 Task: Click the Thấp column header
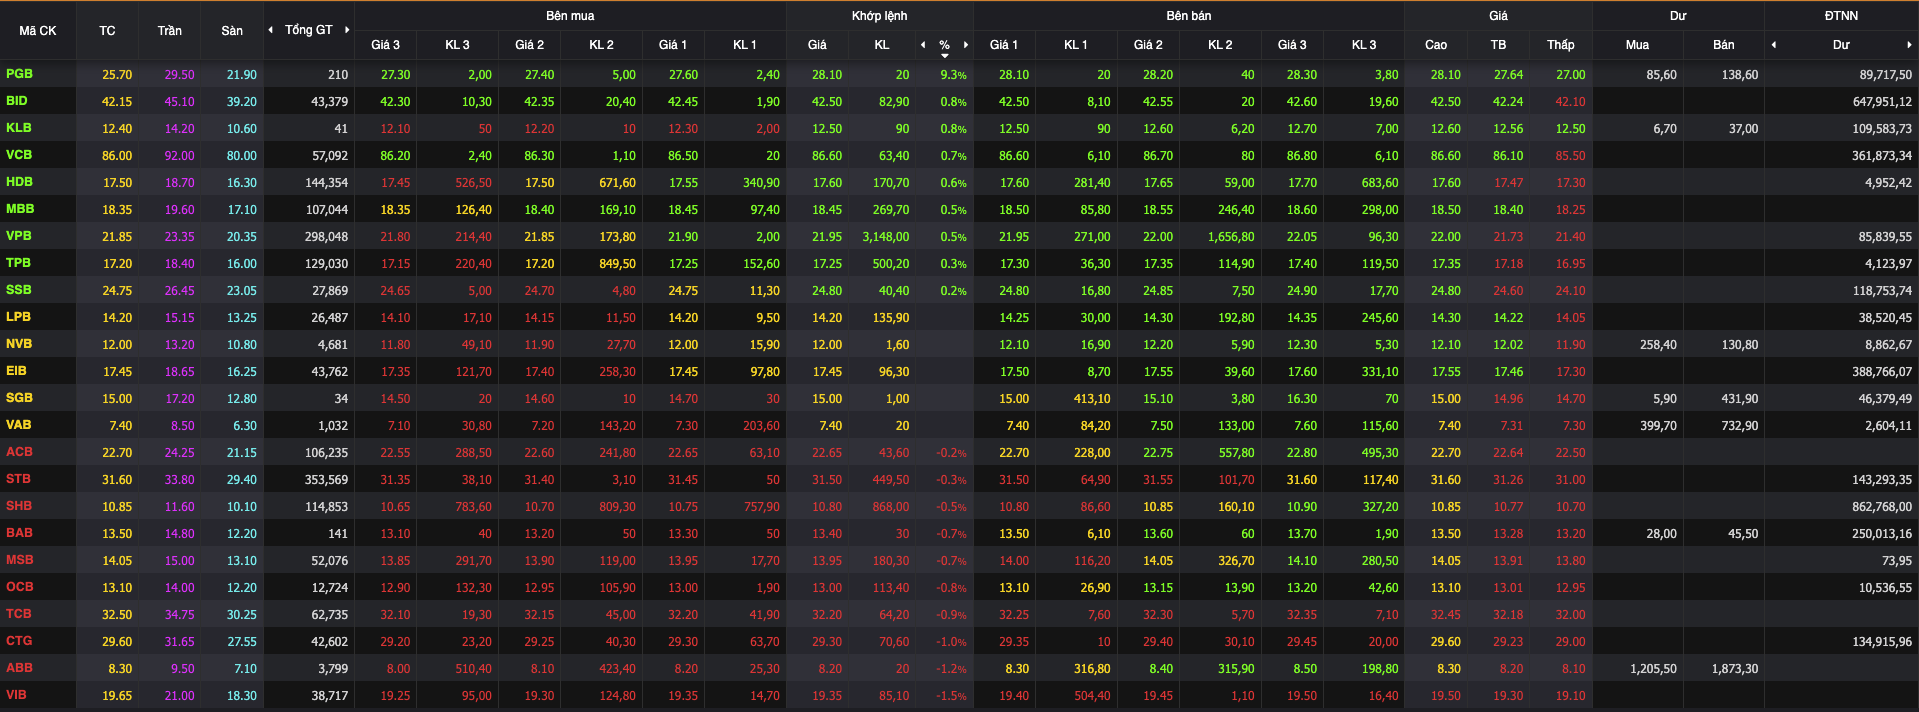[1561, 45]
